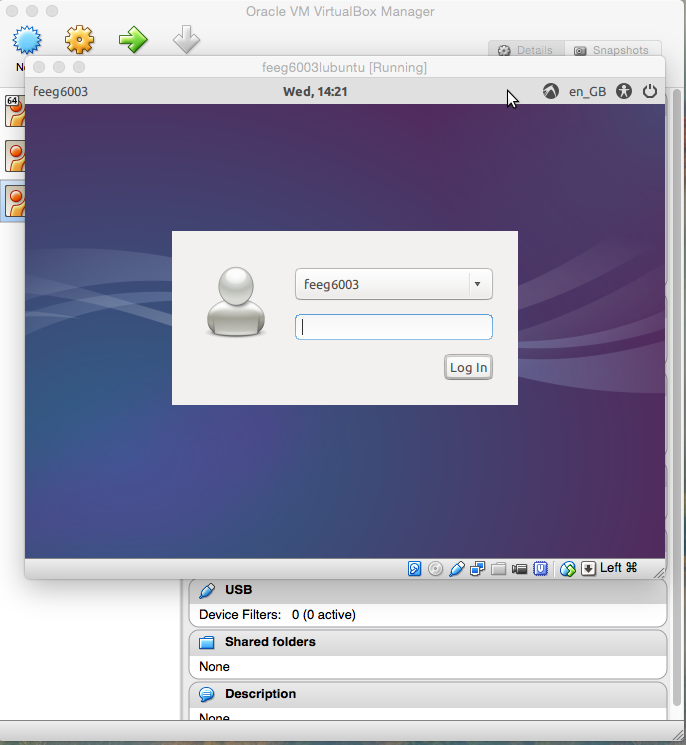Viewport: 686px width, 745px height.
Task: Click the Shared folders blue folder icon
Action: (x=207, y=642)
